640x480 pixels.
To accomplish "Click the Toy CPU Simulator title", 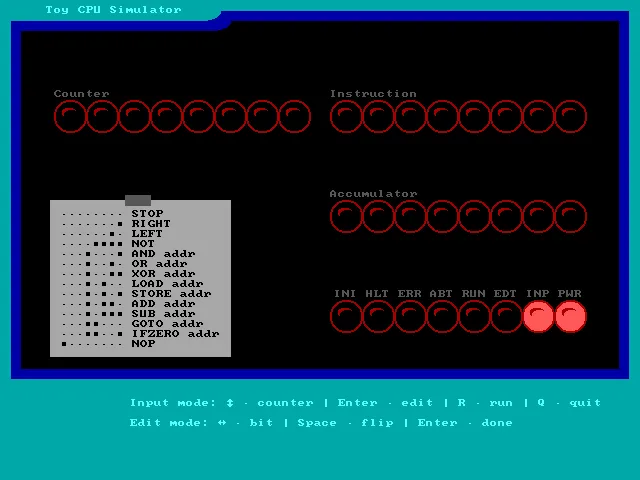I will [114, 10].
